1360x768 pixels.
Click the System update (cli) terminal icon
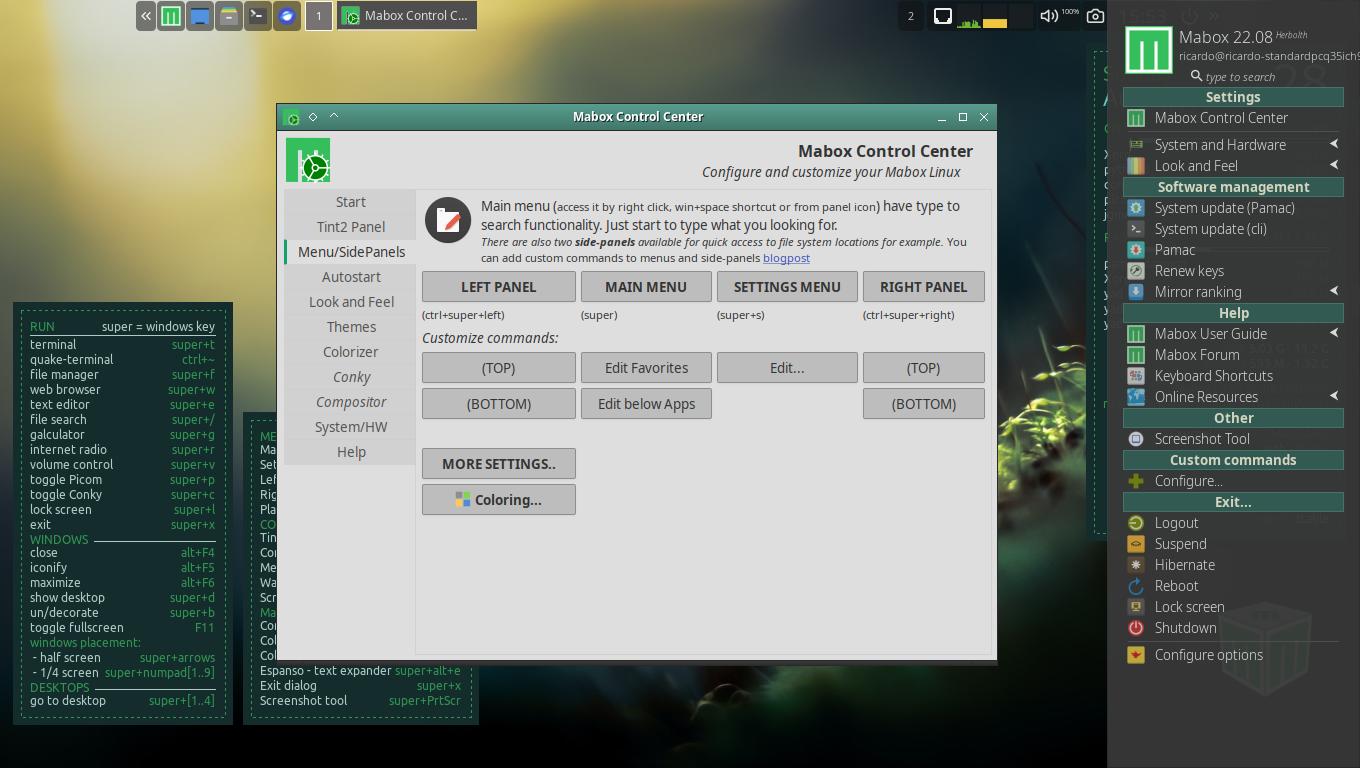click(x=1136, y=229)
